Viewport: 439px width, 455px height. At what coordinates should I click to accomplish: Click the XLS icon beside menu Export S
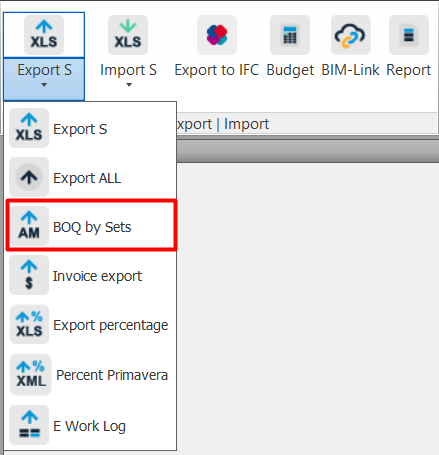pos(29,128)
